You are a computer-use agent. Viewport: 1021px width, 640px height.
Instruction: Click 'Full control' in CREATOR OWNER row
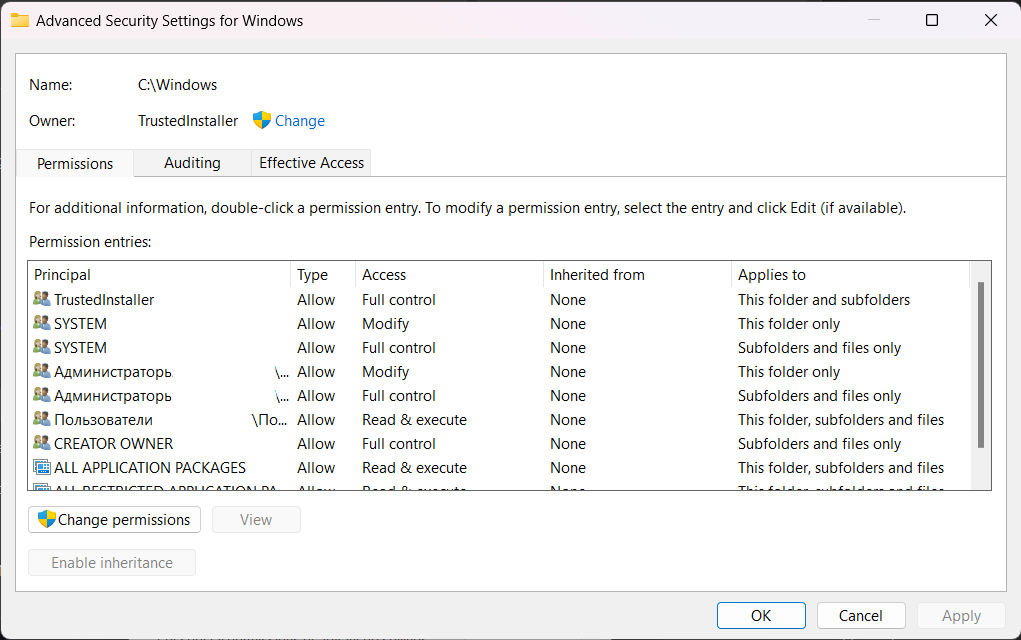[x=399, y=443]
